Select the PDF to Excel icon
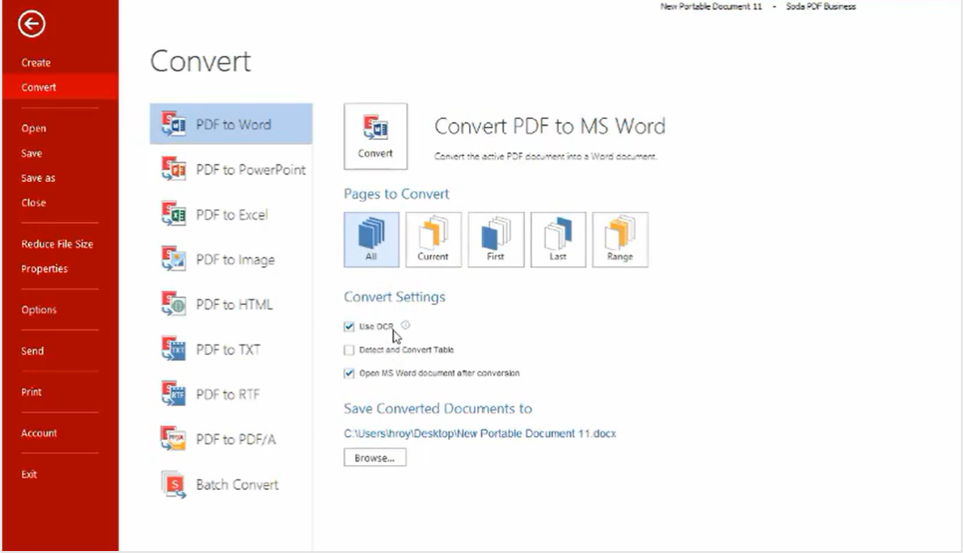 pos(174,214)
